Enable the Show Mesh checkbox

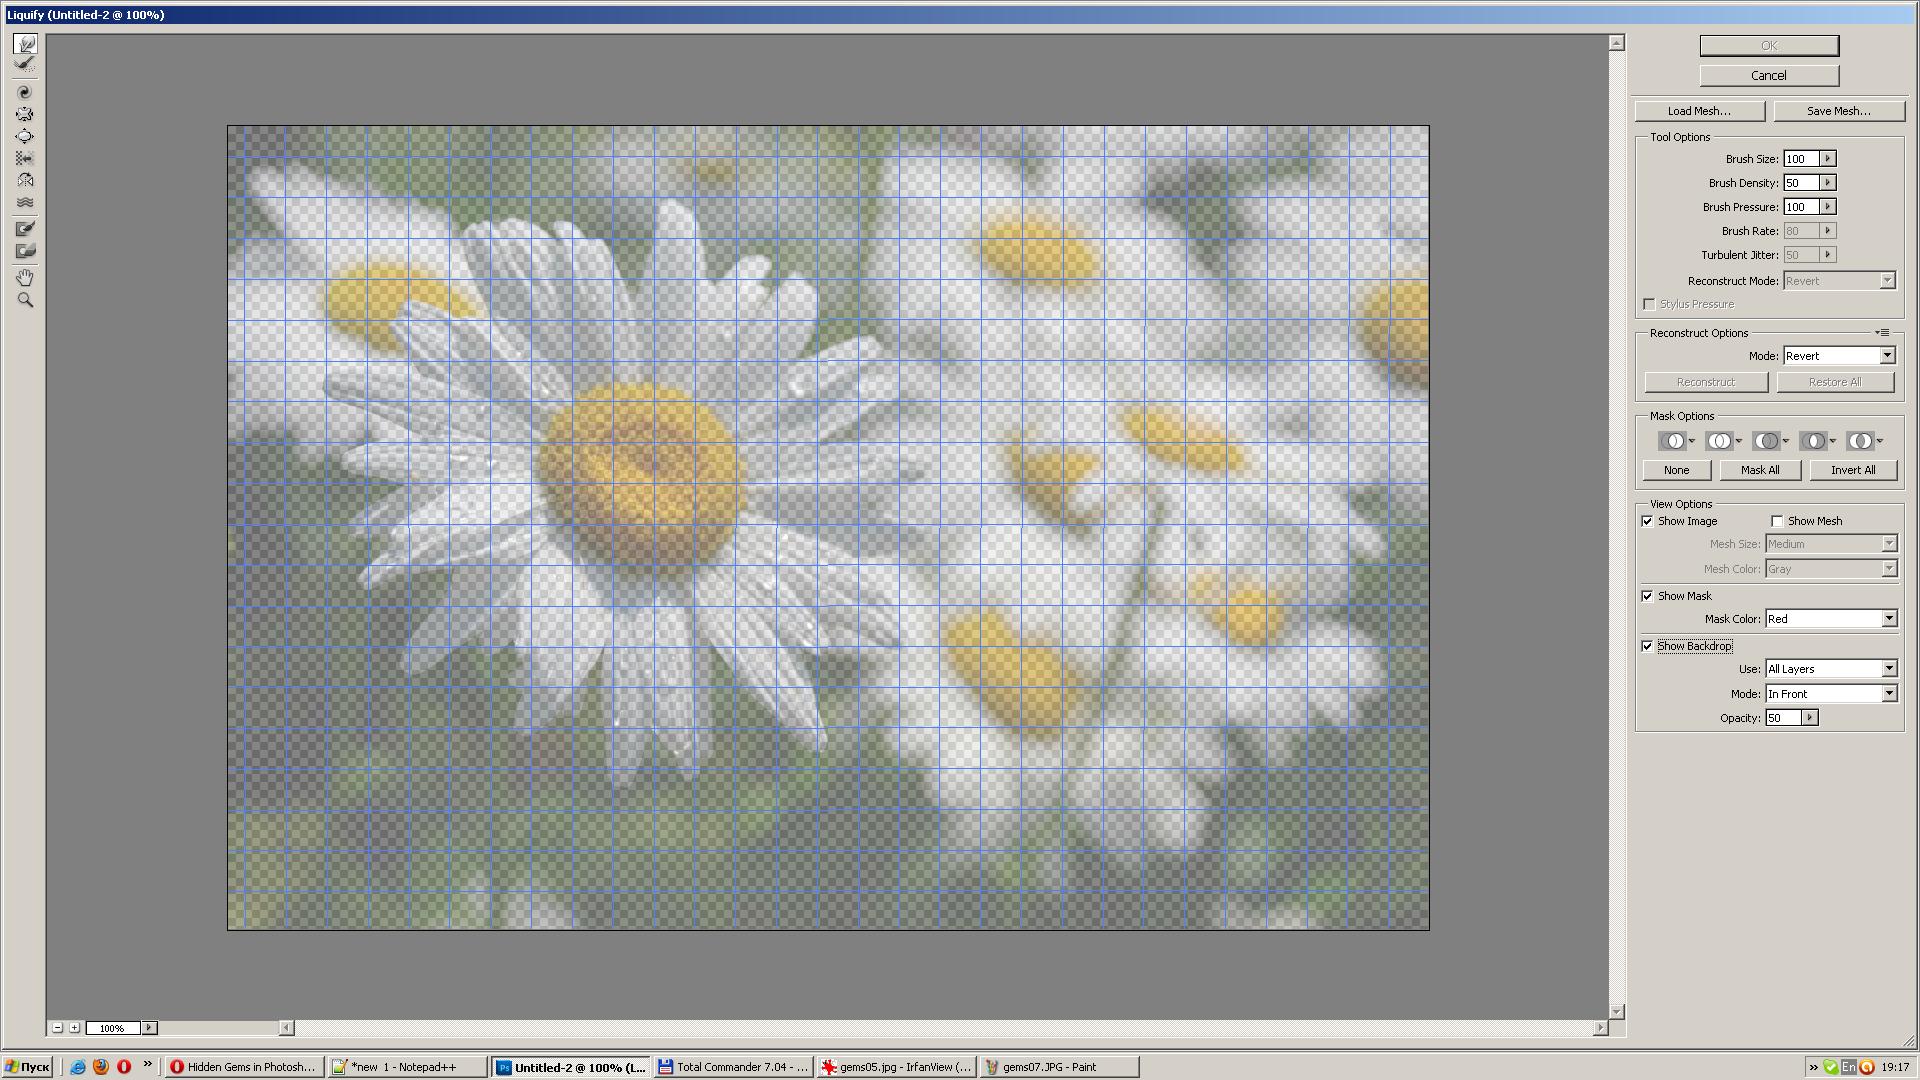(x=1777, y=521)
